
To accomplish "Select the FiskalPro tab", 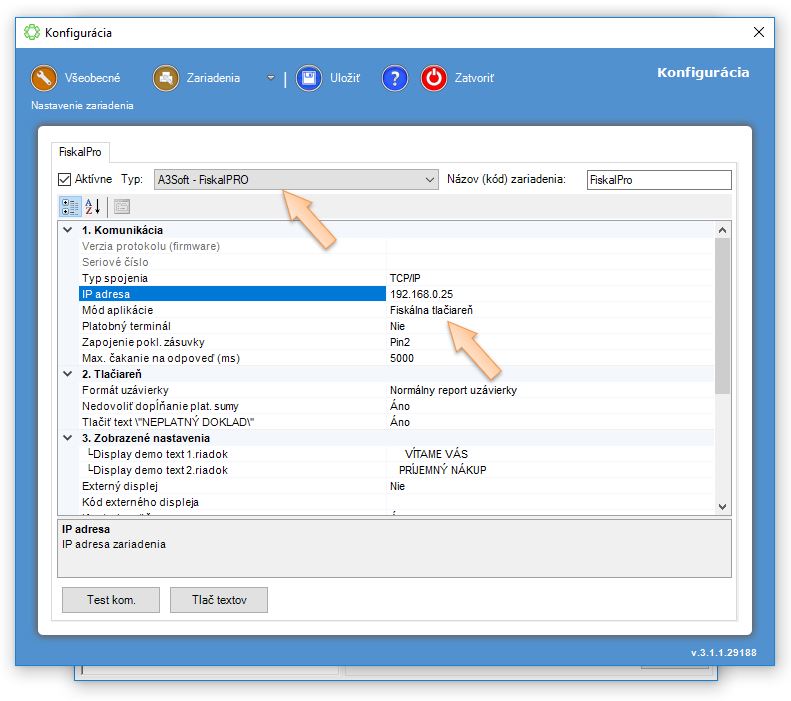I will point(81,152).
